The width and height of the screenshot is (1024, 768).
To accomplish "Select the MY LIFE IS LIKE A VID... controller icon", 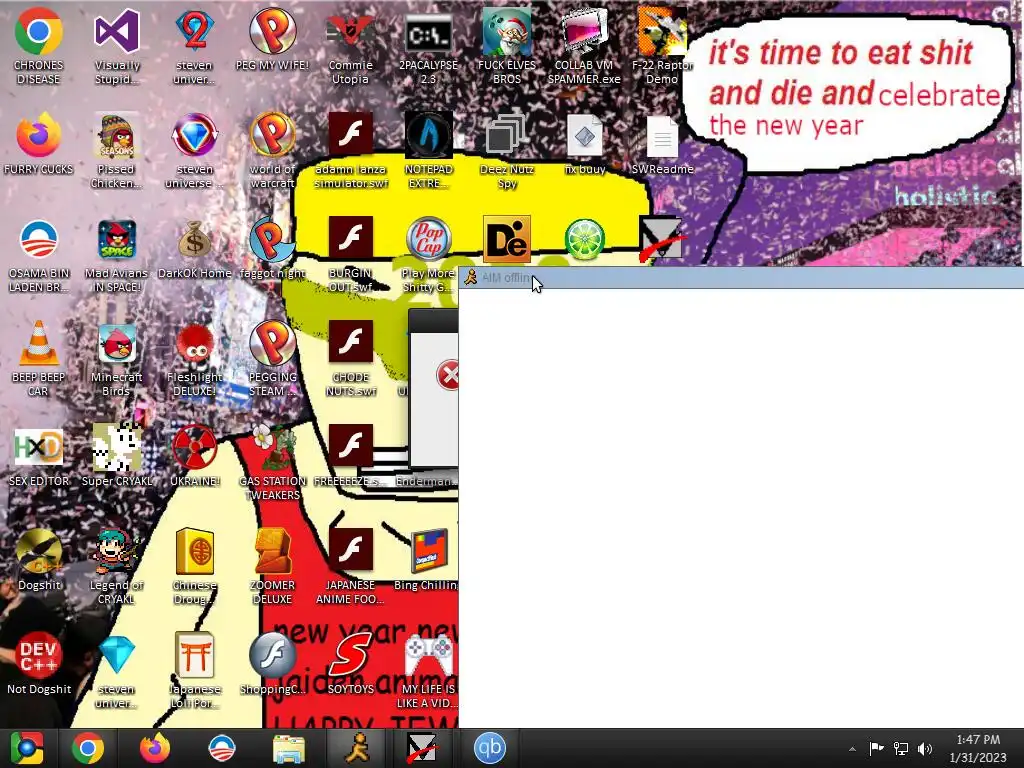I will point(428,656).
